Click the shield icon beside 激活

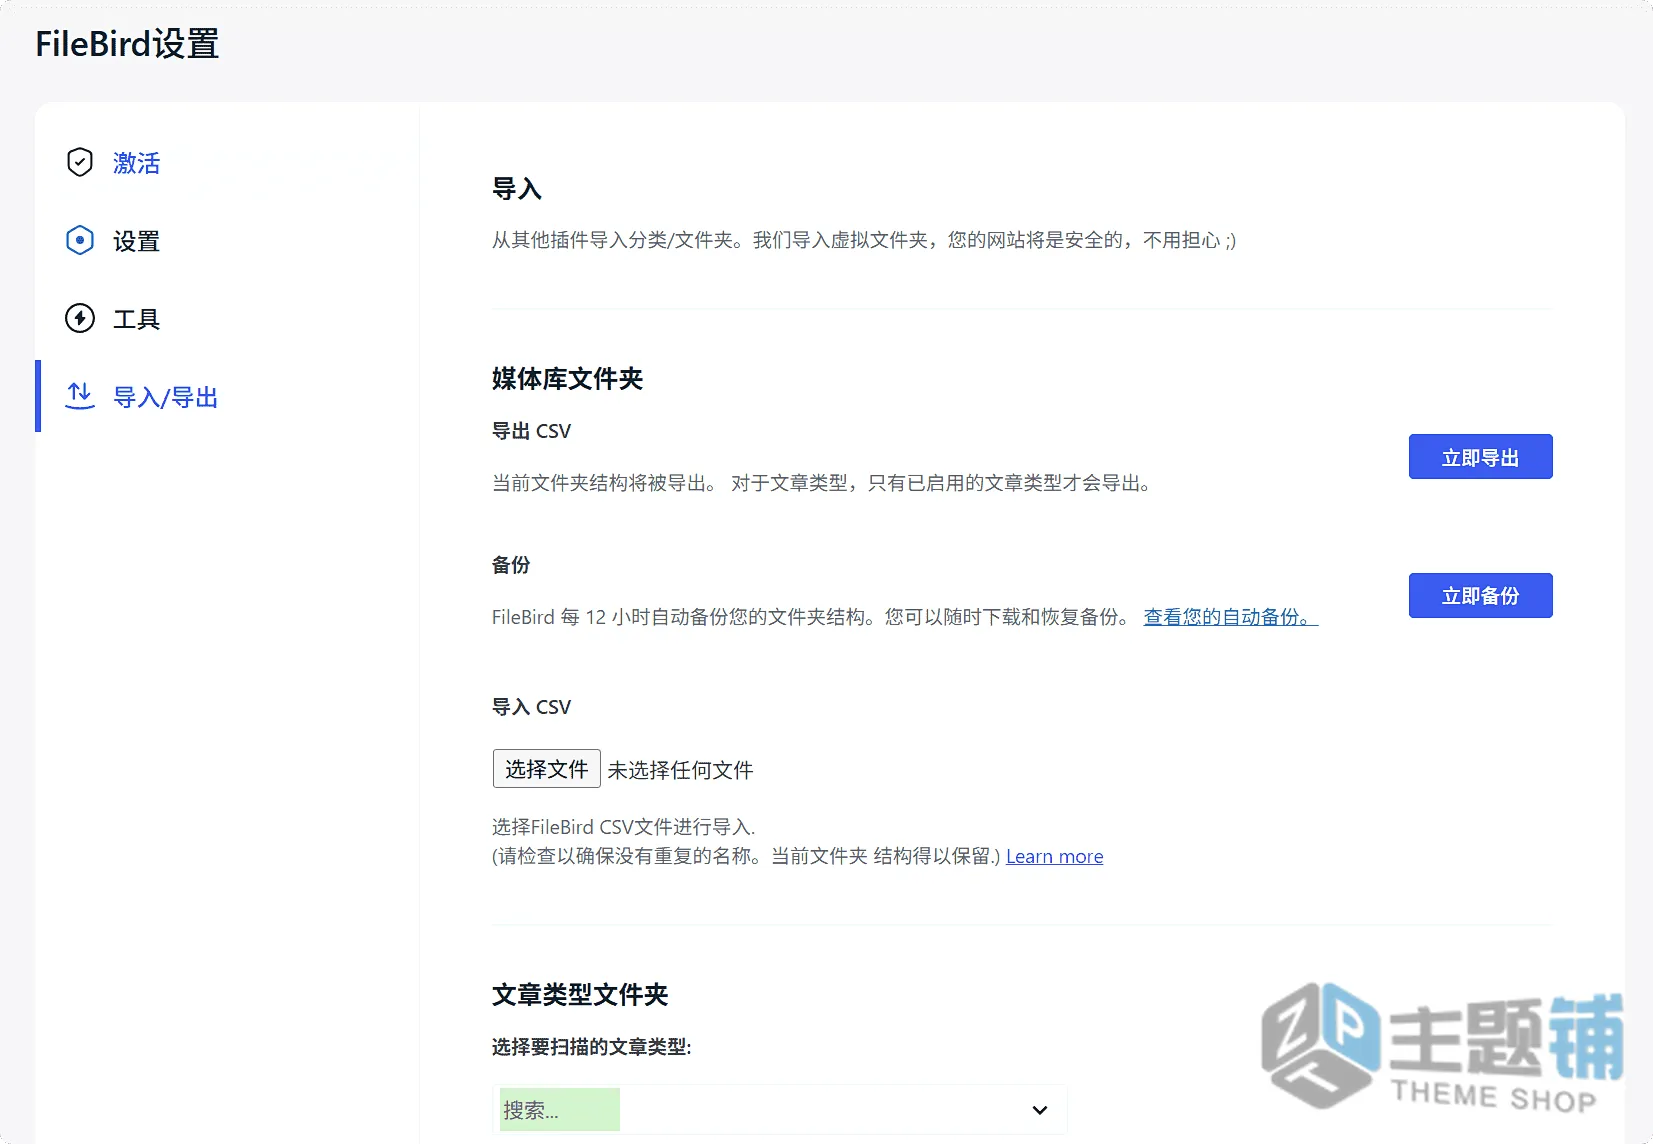[80, 162]
